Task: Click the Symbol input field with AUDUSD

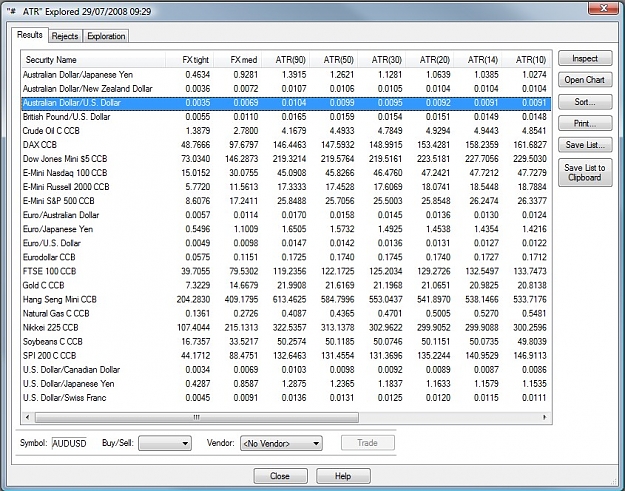Action: tap(70, 443)
